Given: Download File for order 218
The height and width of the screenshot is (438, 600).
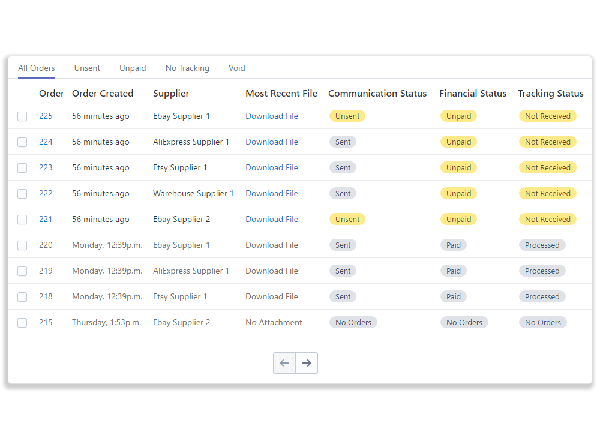Looking at the screenshot, I should 272,296.
